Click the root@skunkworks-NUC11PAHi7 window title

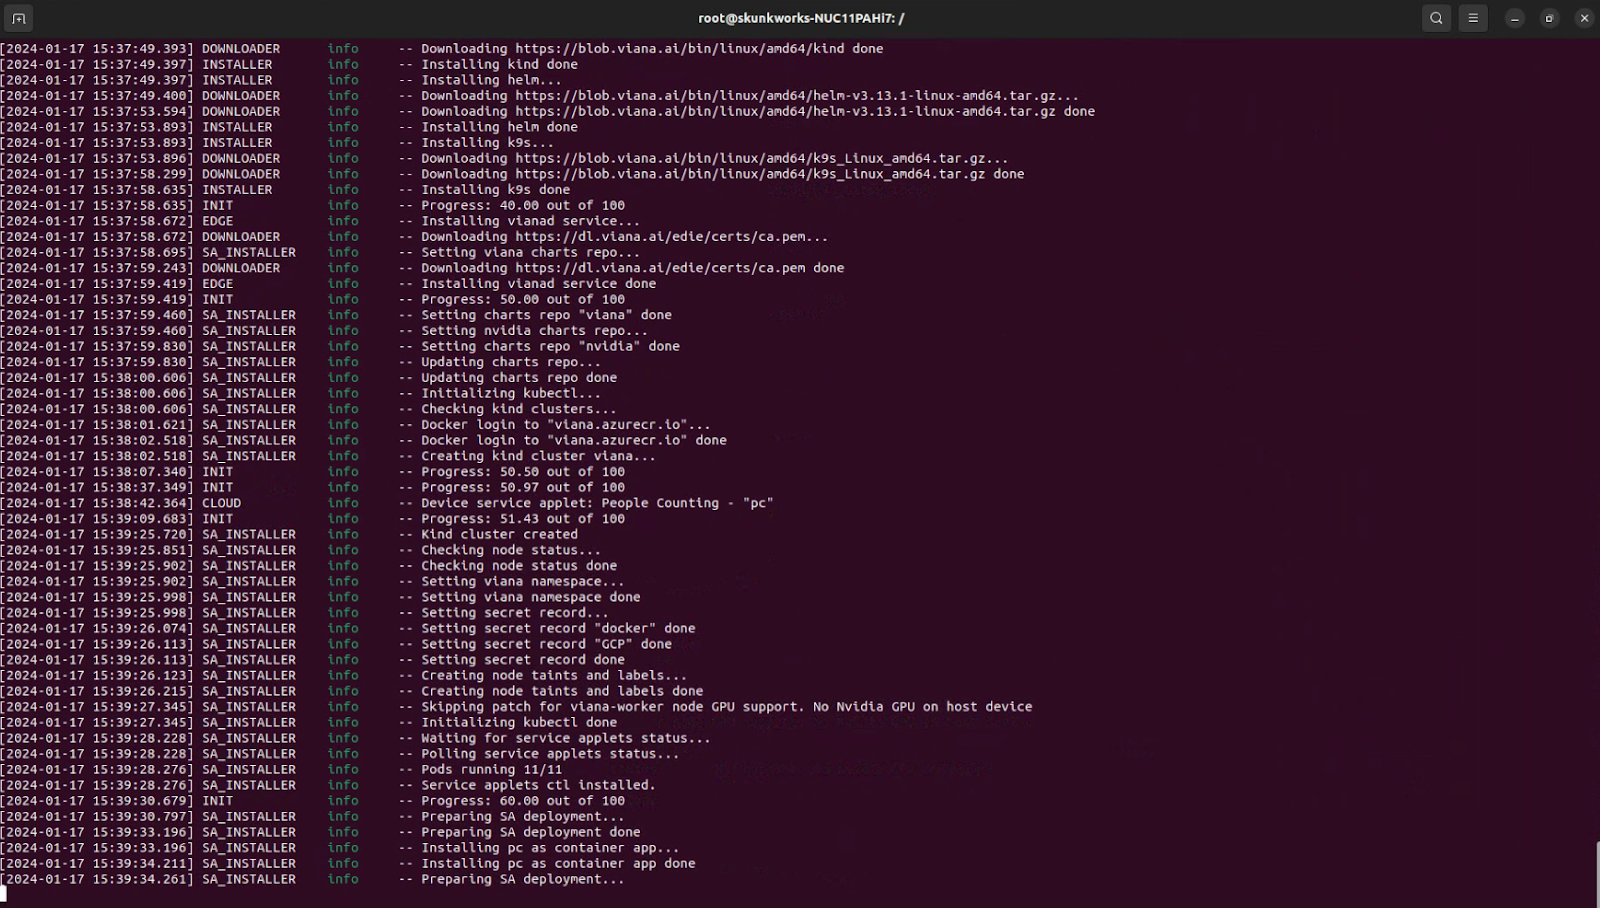pyautogui.click(x=801, y=18)
